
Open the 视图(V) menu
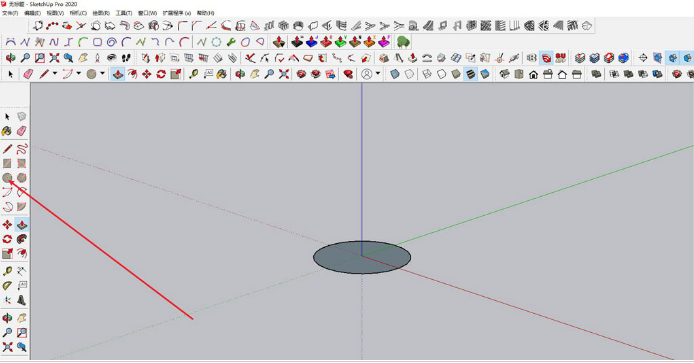pos(55,13)
